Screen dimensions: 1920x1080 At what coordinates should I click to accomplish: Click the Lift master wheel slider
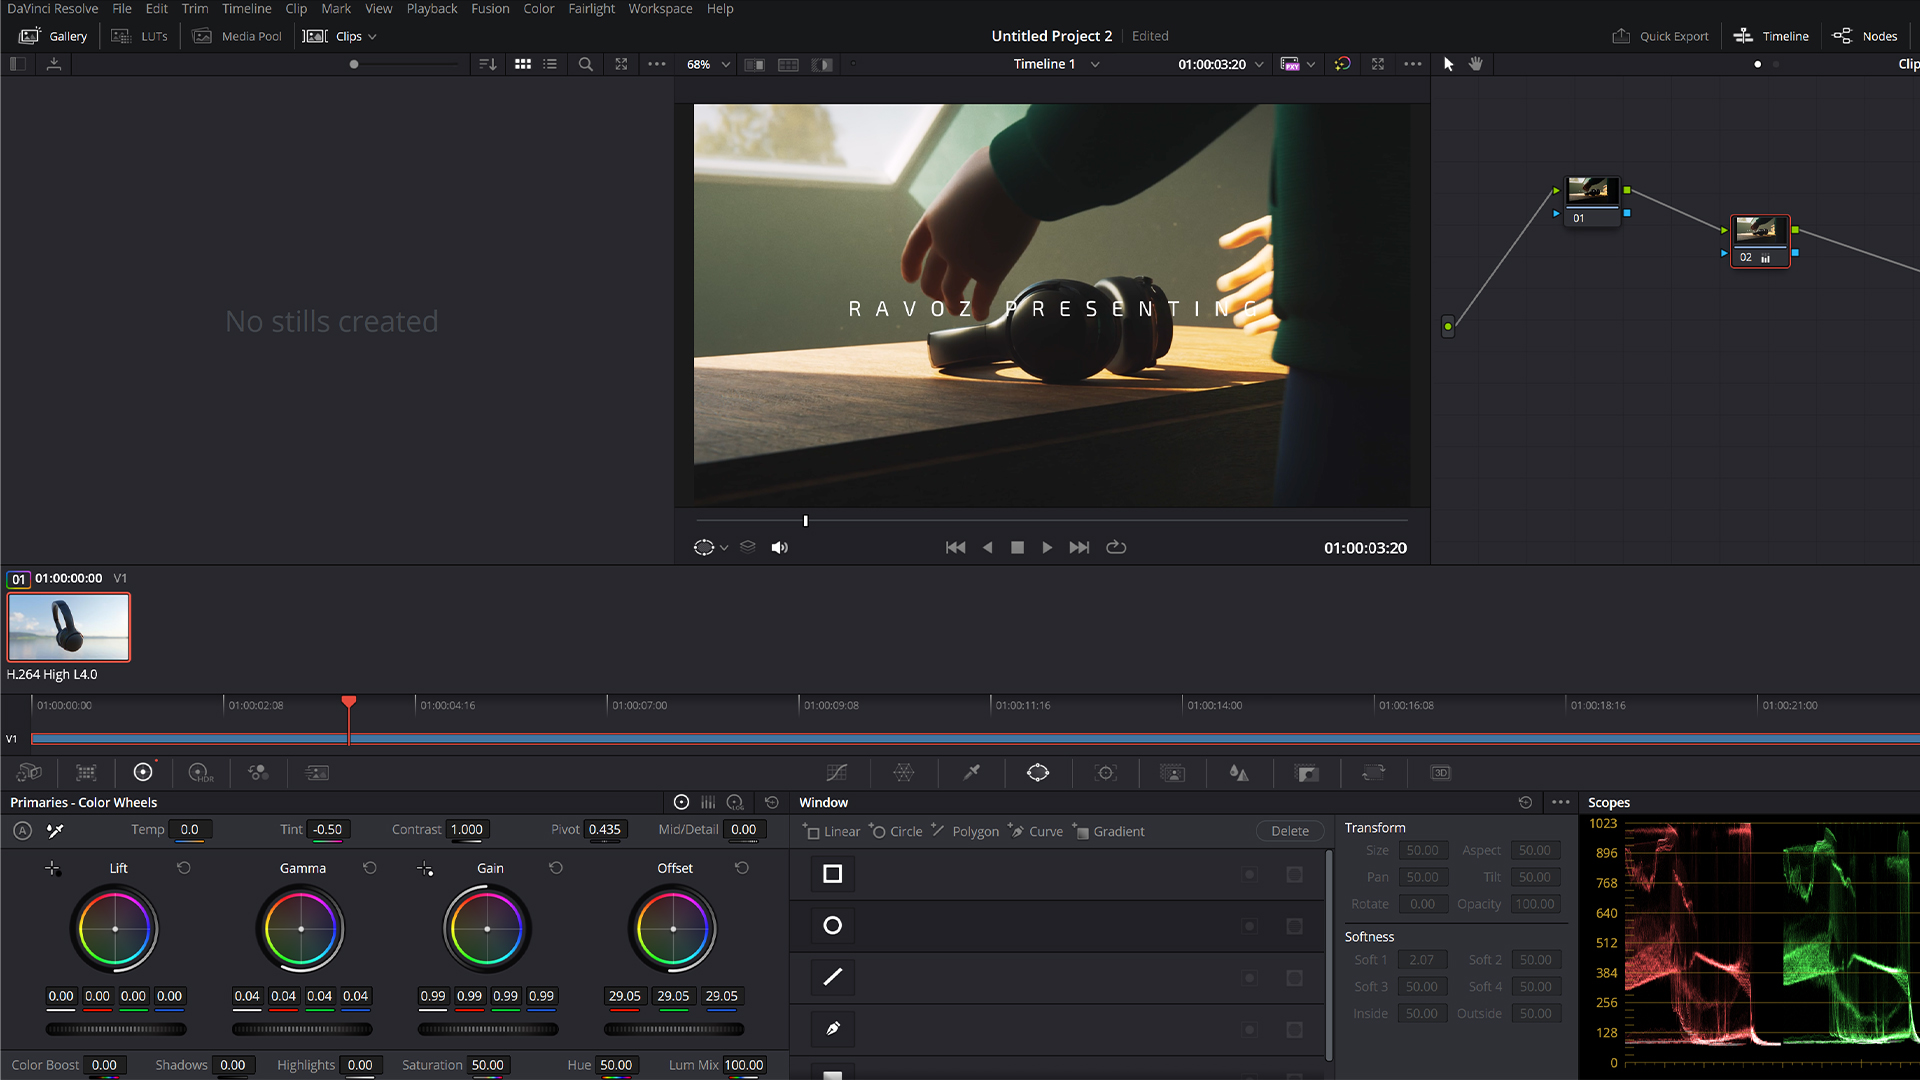[116, 1029]
